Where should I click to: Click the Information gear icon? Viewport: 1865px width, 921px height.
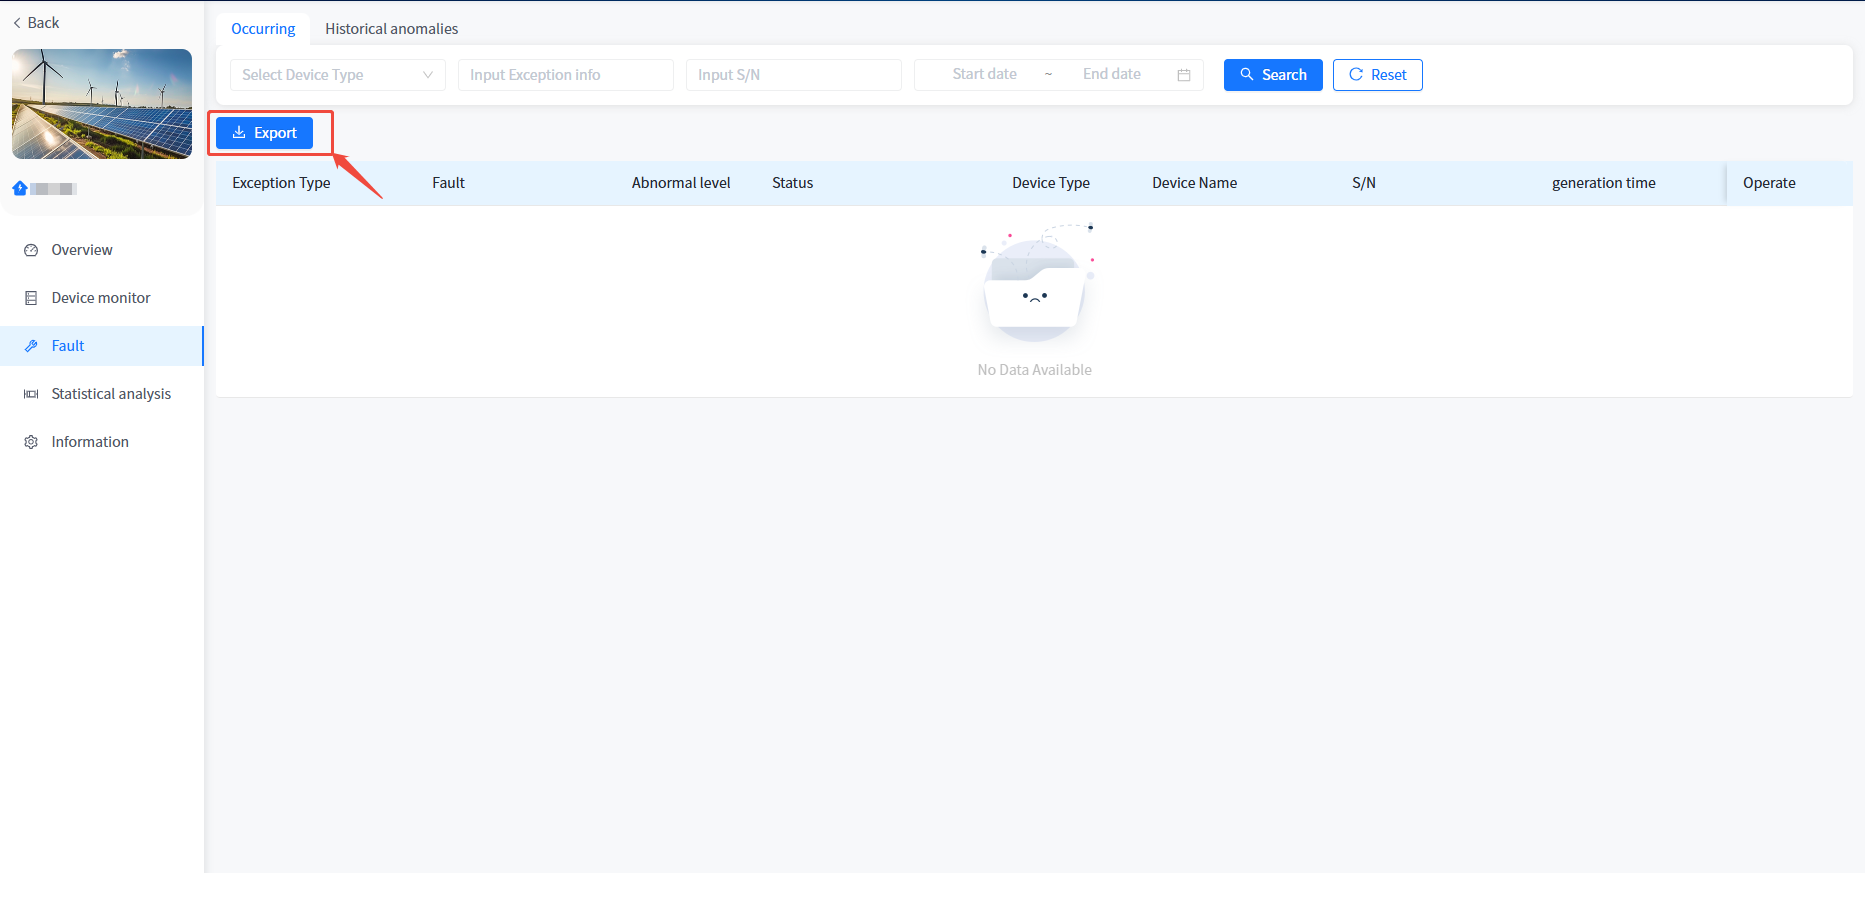(31, 442)
